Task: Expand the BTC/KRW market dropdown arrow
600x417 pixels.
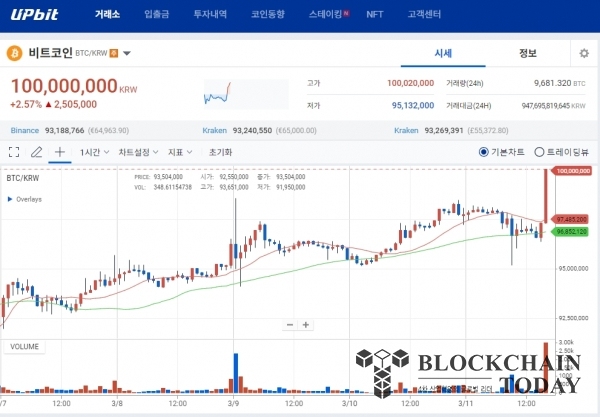Action: click(127, 53)
